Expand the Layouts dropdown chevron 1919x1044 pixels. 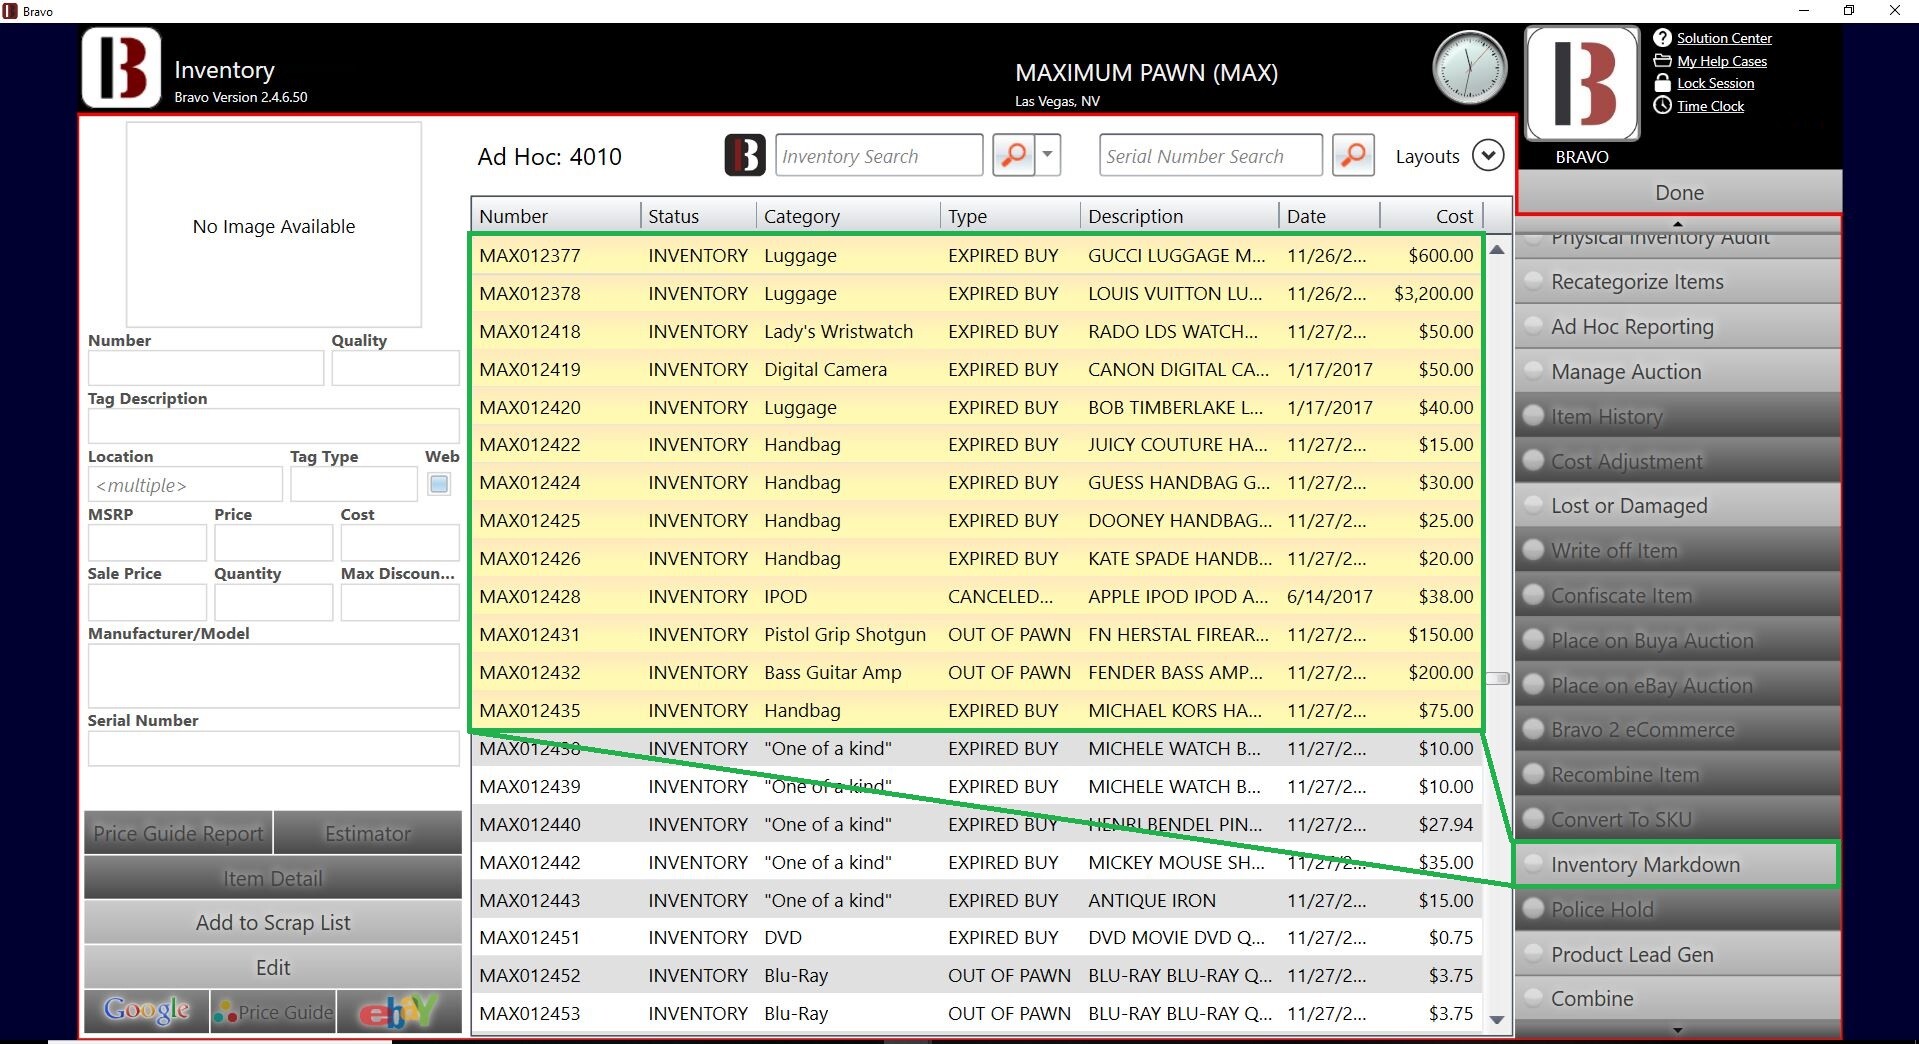[1488, 155]
